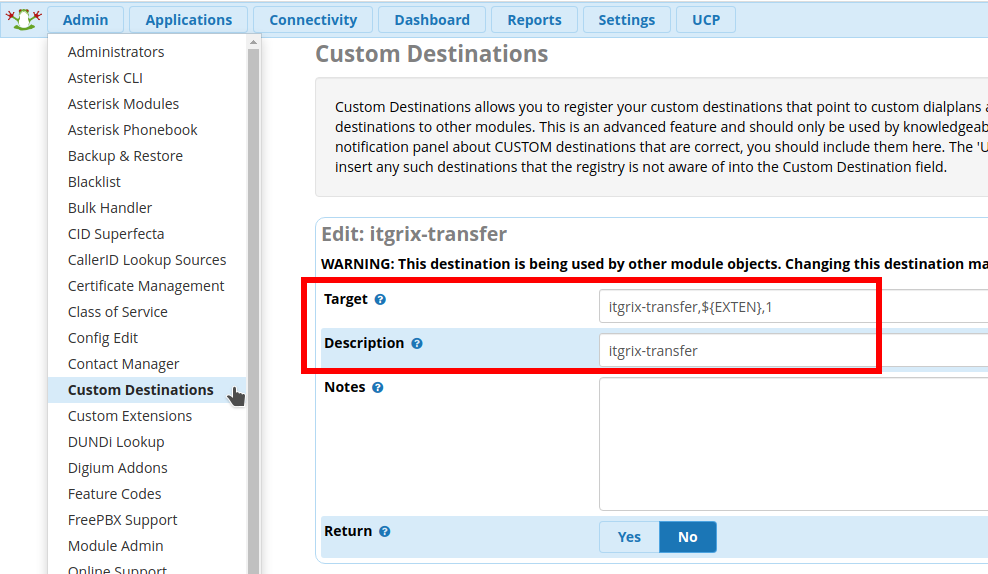988x574 pixels.
Task: Open the Reports menu
Action: pyautogui.click(x=534, y=20)
